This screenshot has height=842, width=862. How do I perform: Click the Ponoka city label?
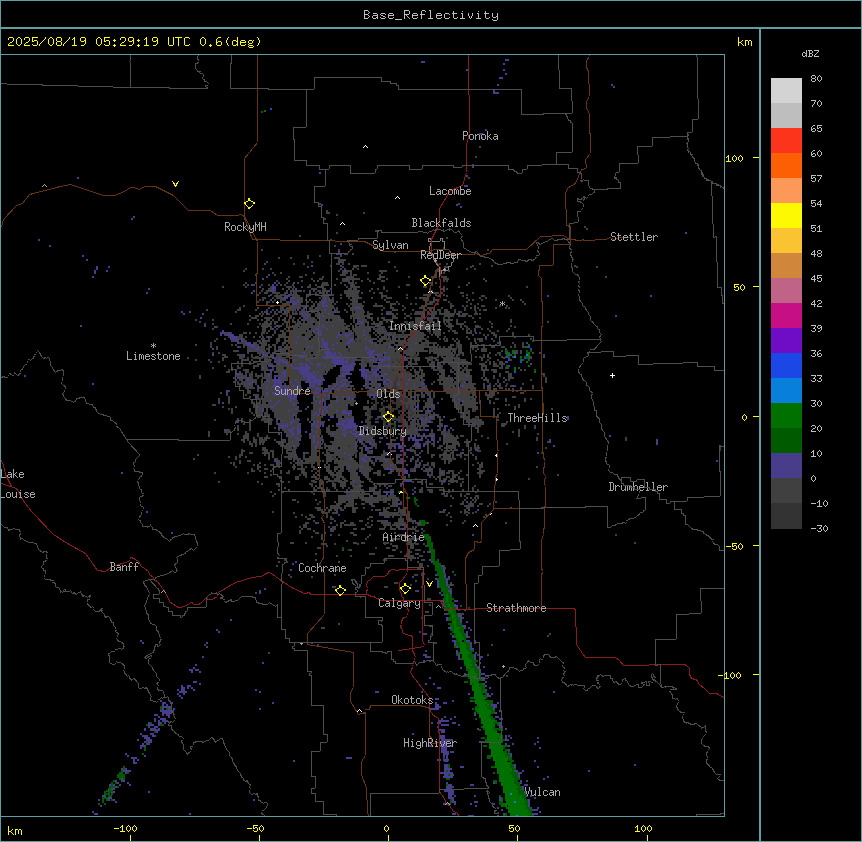[x=480, y=136]
